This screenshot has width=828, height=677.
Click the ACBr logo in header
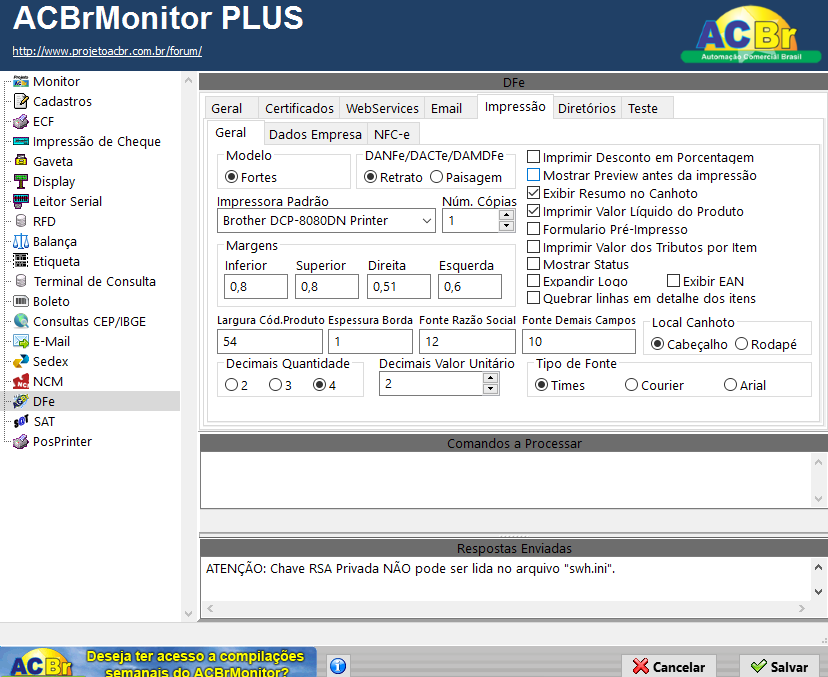point(750,35)
